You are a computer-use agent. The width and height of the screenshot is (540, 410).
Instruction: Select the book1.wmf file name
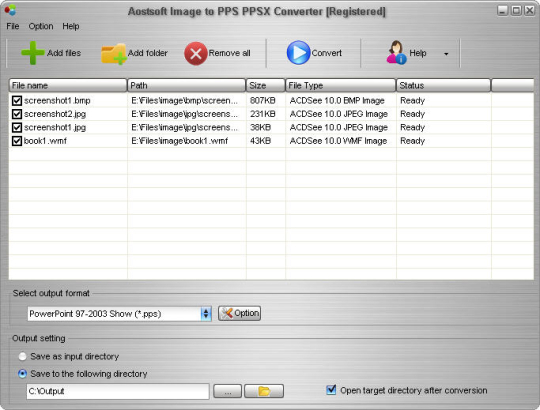45,141
